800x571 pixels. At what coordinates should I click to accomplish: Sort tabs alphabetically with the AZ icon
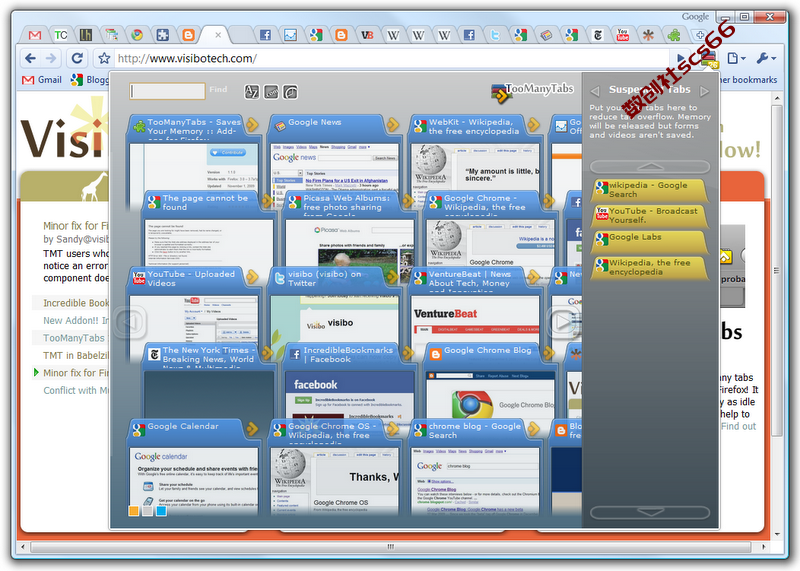coord(252,92)
